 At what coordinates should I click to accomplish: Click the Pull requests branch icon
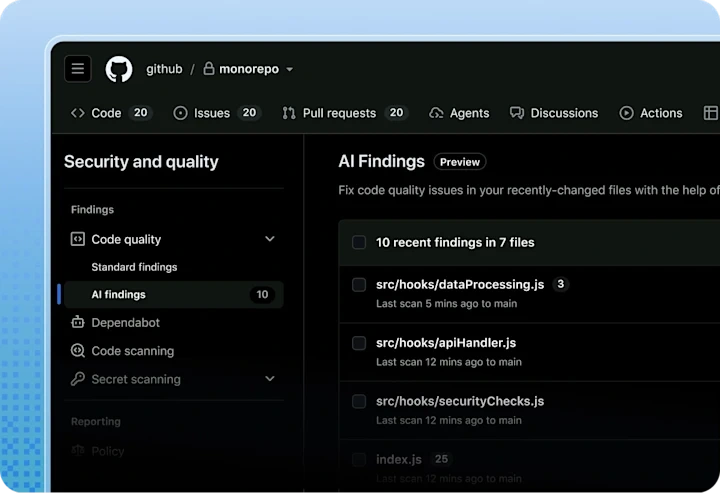[289, 113]
